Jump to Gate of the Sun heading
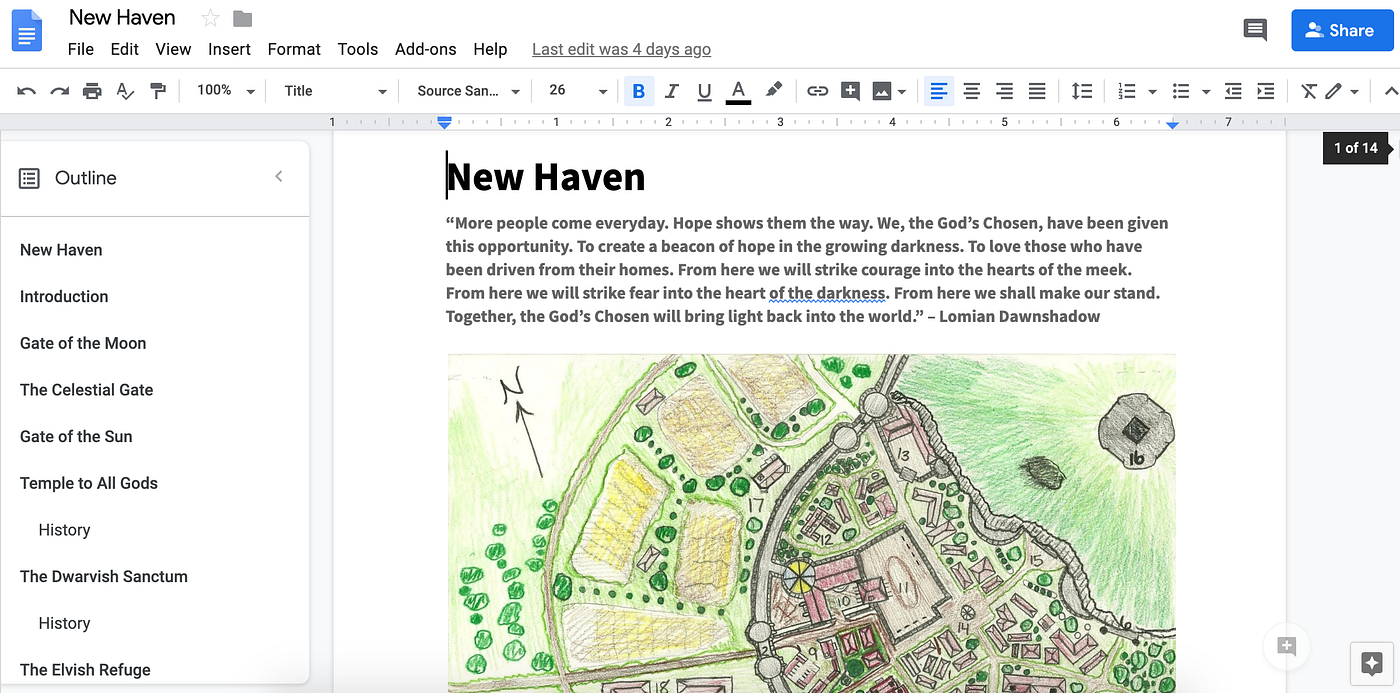Image resolution: width=1400 pixels, height=693 pixels. pos(76,436)
